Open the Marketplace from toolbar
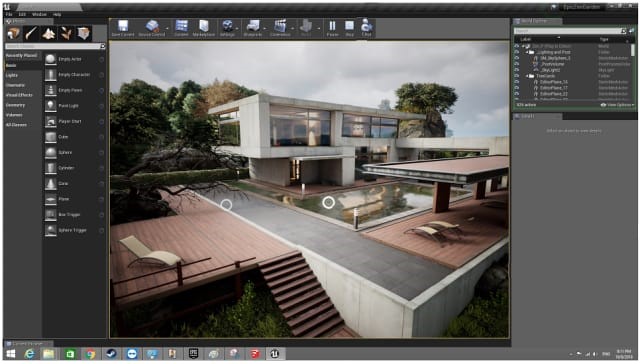 [204, 28]
